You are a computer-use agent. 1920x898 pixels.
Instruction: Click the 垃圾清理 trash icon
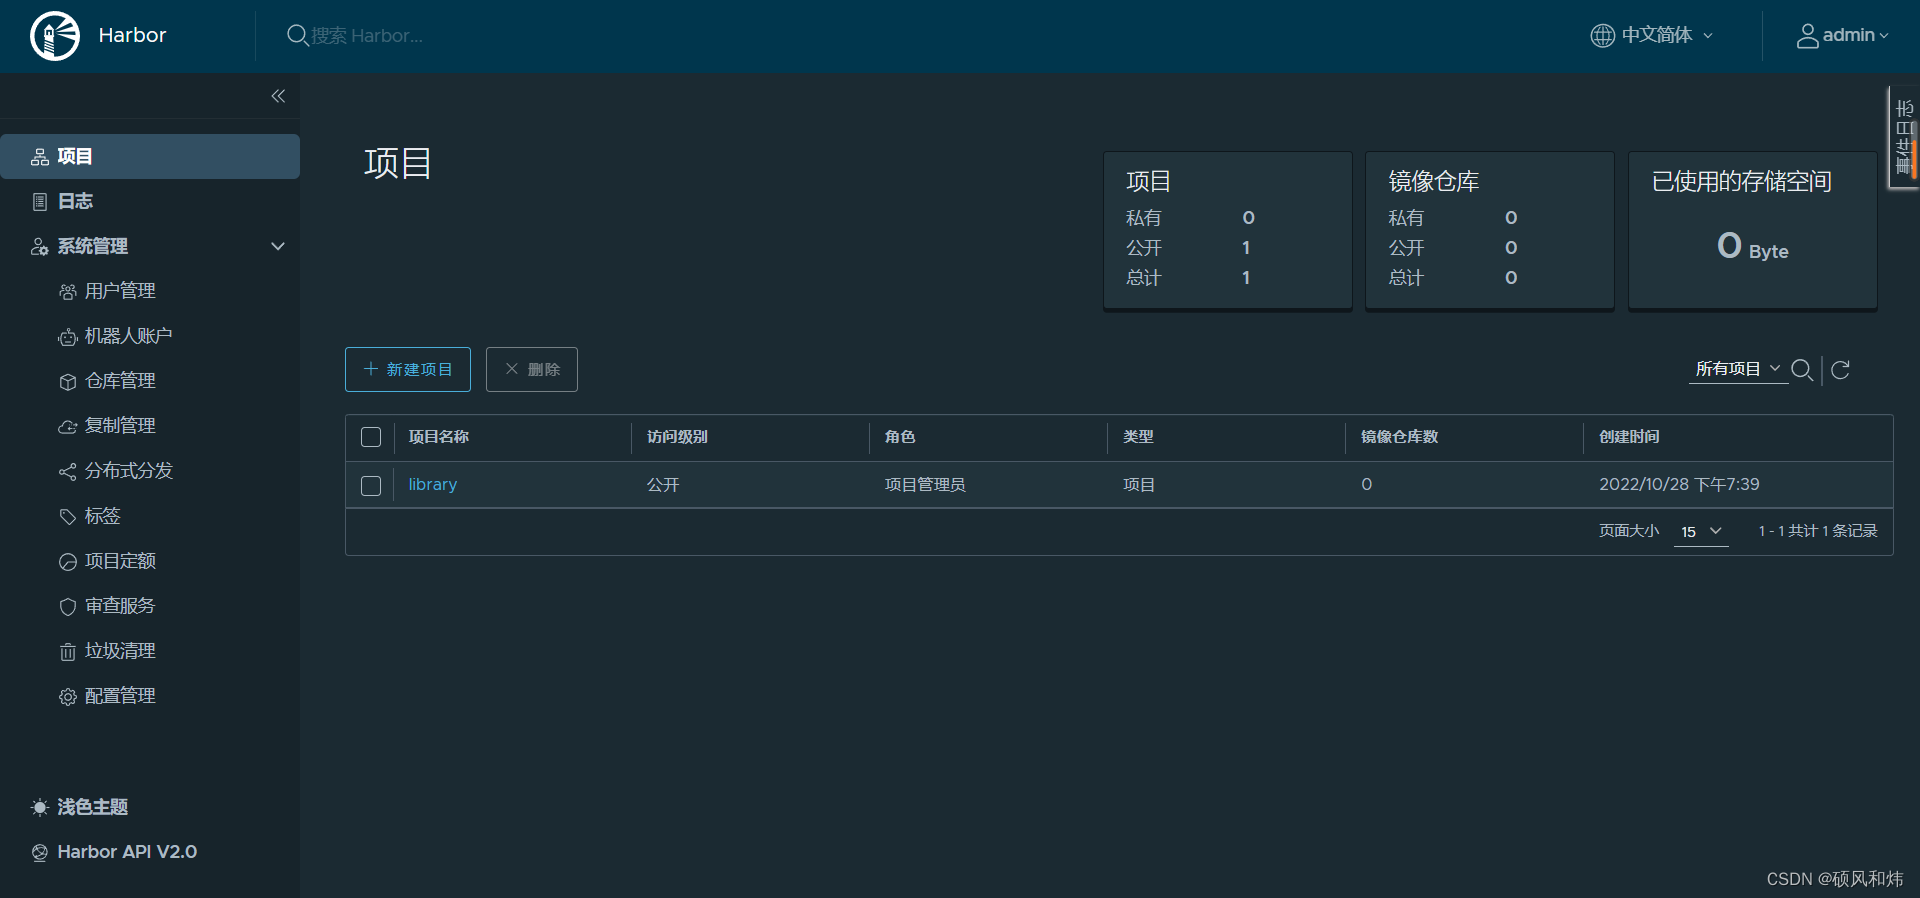[x=67, y=652]
